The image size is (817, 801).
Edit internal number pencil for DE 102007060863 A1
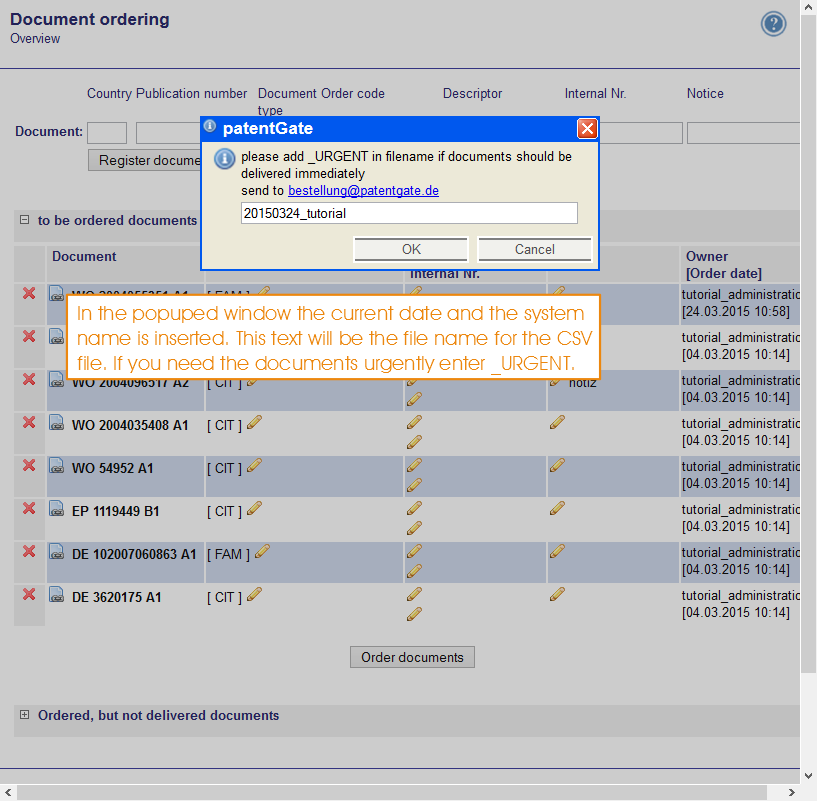coord(414,572)
